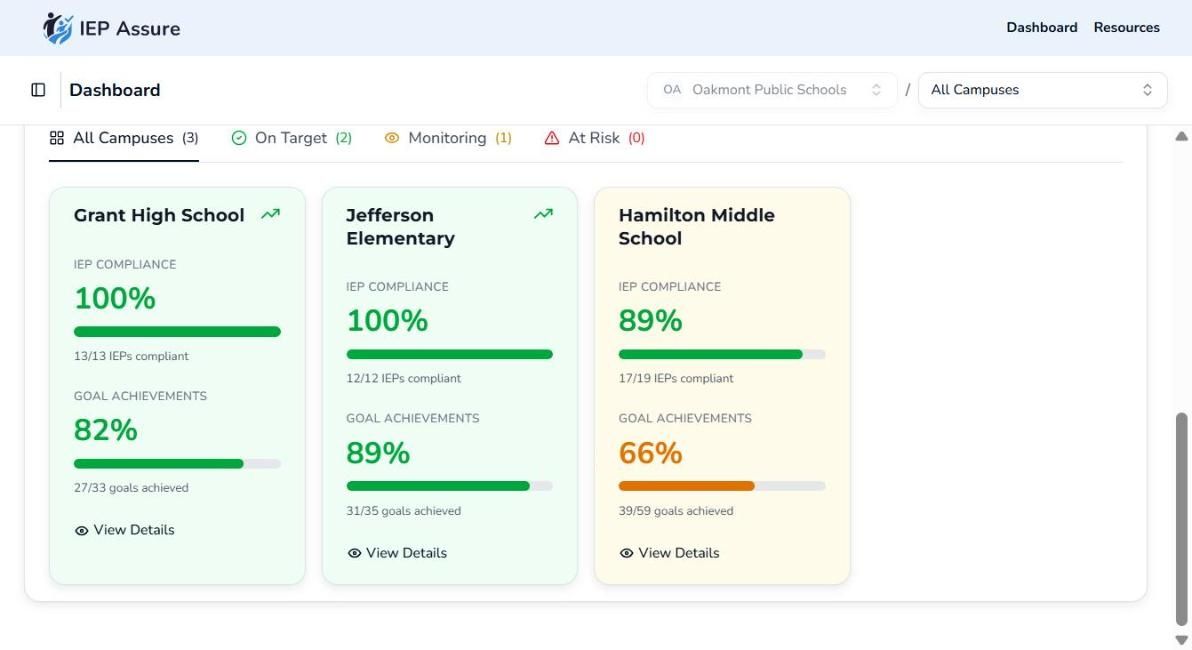Click the eye icon for Grant High School details
Image resolution: width=1192 pixels, height=650 pixels.
(81, 531)
